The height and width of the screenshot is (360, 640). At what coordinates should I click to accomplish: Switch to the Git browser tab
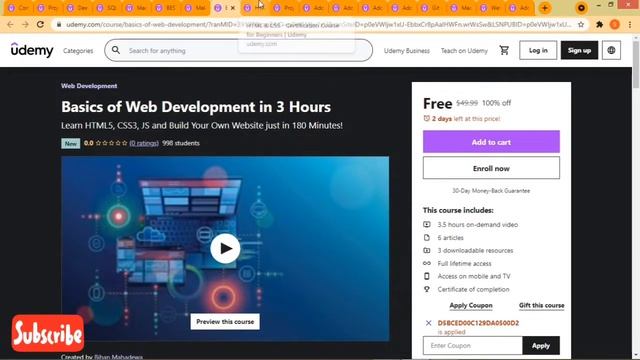[x=431, y=8]
